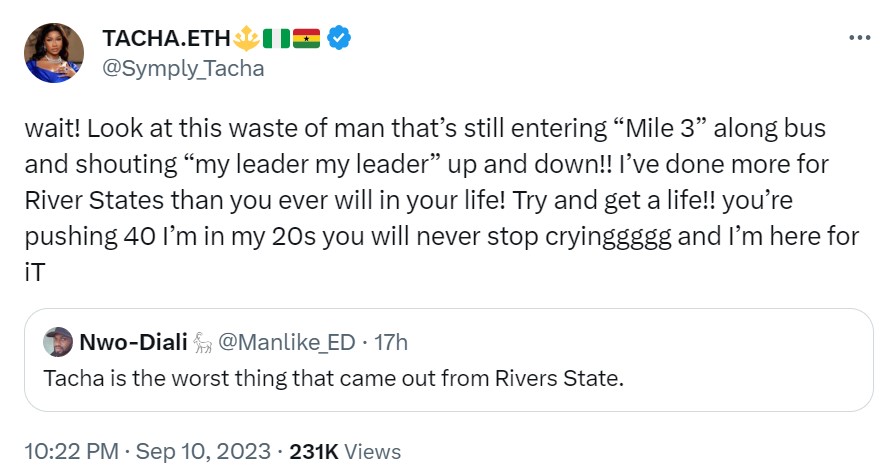The height and width of the screenshot is (472, 889).
Task: Click the quoted tweet's 17h timestamp
Action: tap(390, 343)
